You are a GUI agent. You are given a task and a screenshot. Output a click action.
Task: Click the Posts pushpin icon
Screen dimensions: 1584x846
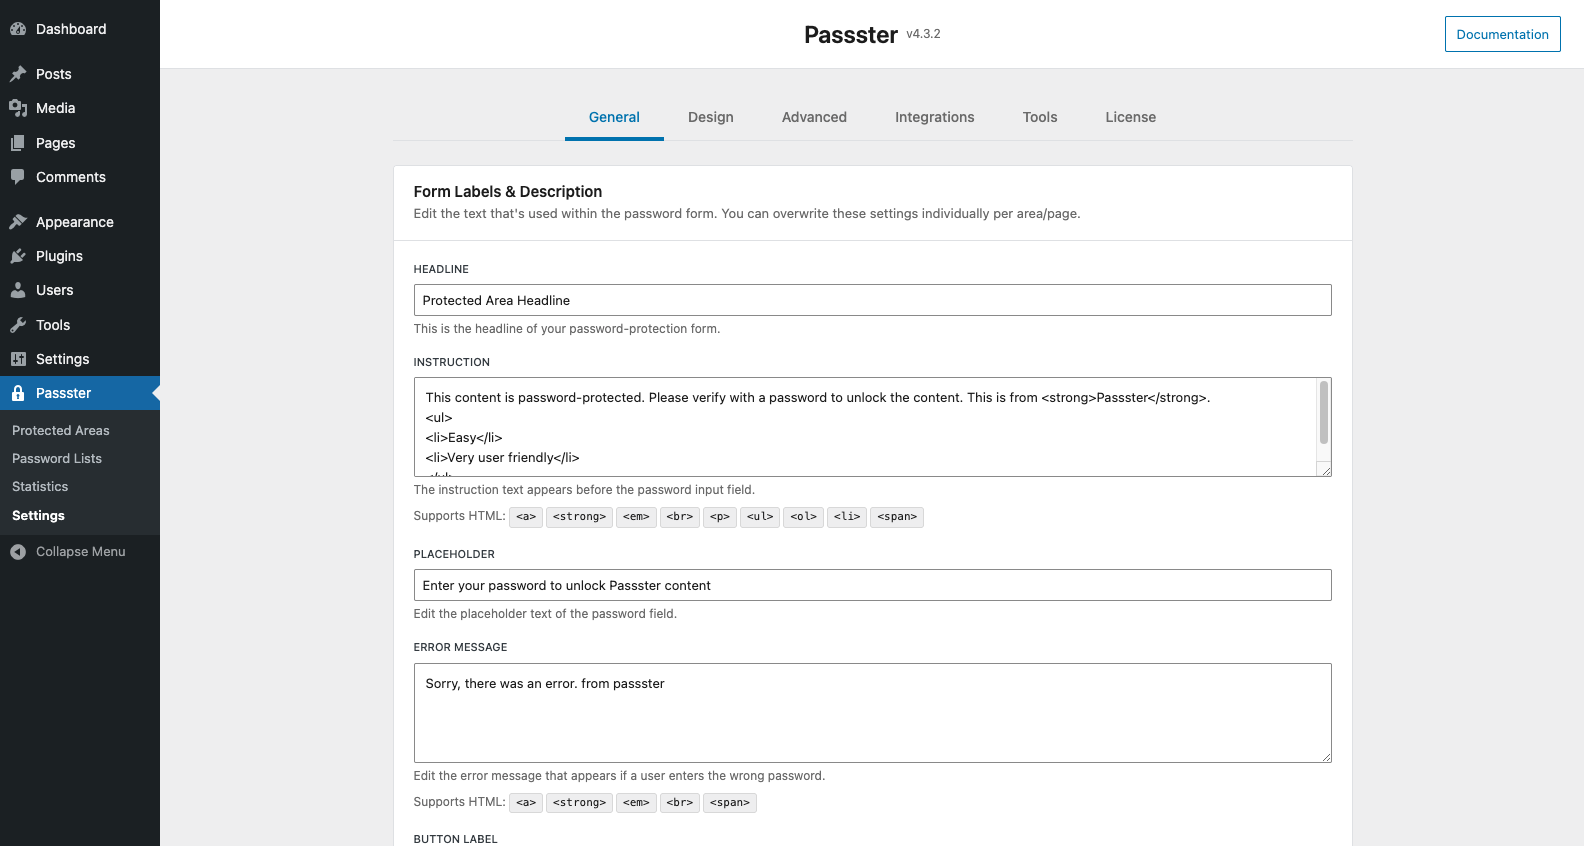(x=18, y=74)
